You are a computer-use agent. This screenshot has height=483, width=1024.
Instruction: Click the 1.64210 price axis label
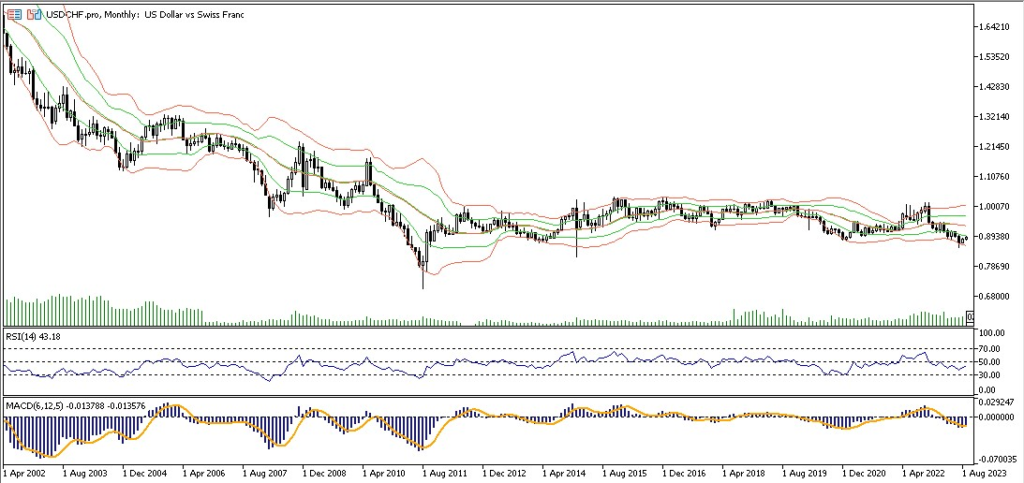click(994, 27)
